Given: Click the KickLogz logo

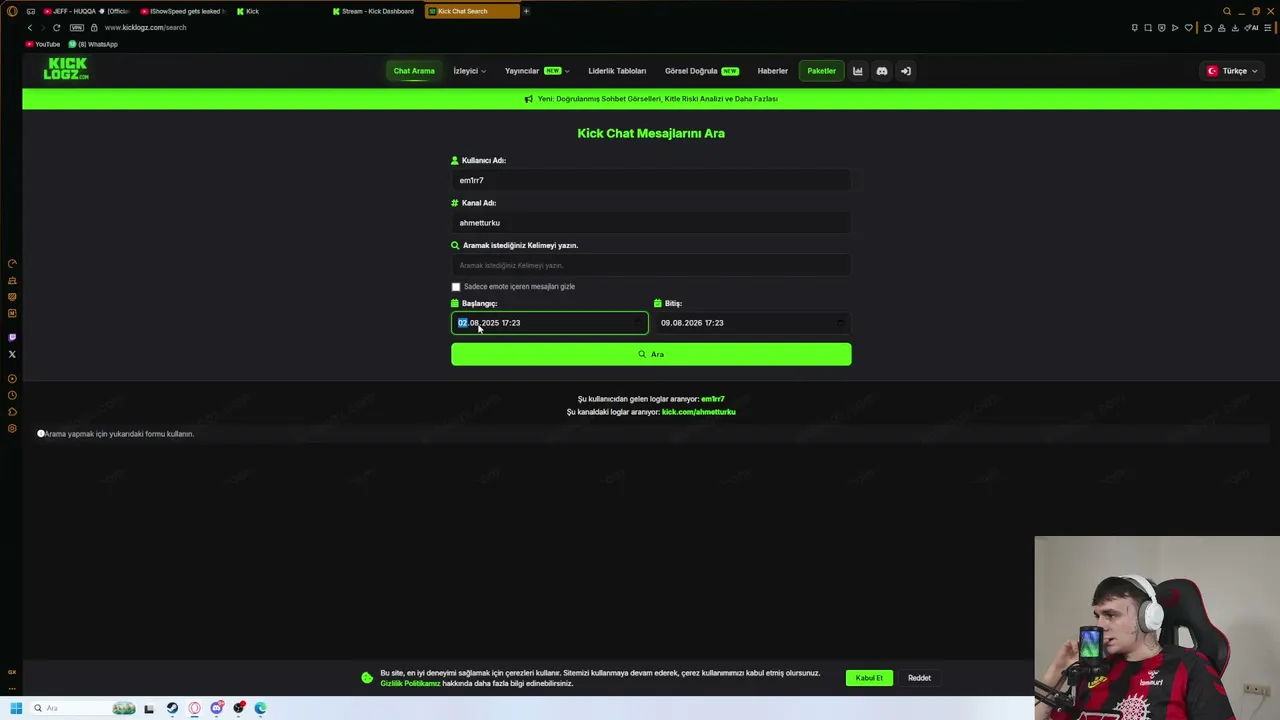Looking at the screenshot, I should [x=66, y=69].
